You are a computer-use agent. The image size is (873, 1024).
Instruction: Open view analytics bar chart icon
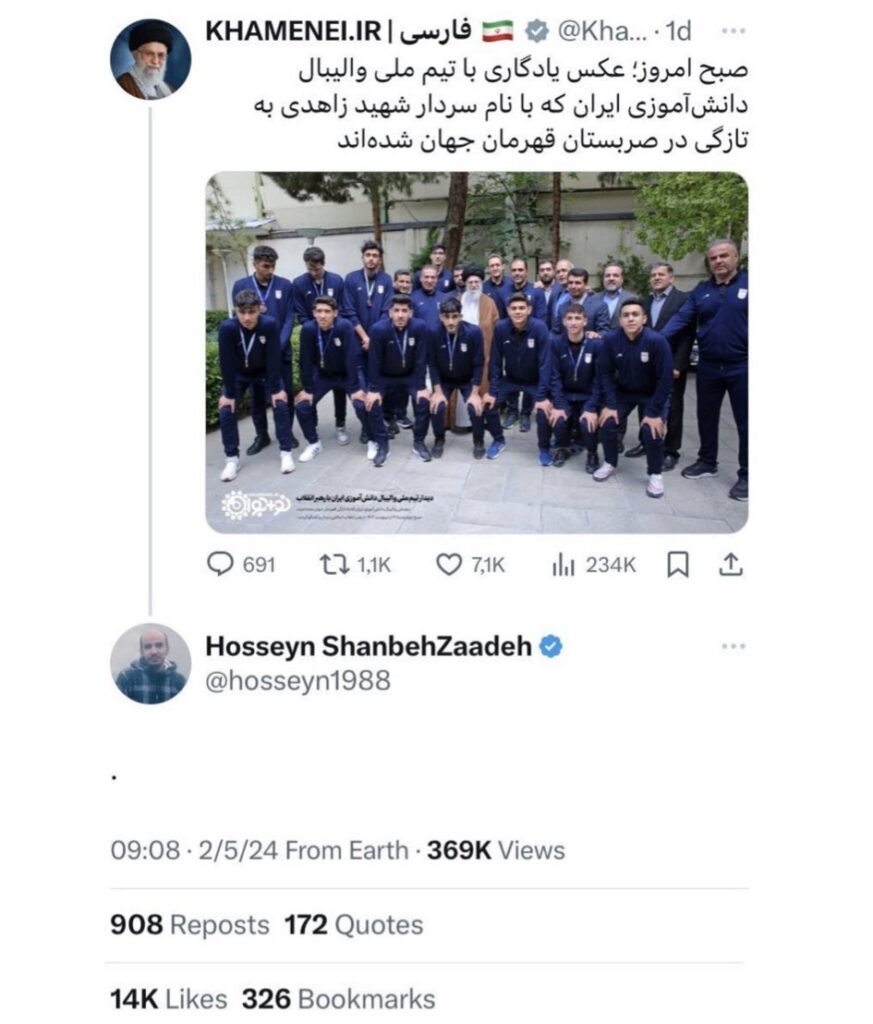point(563,564)
